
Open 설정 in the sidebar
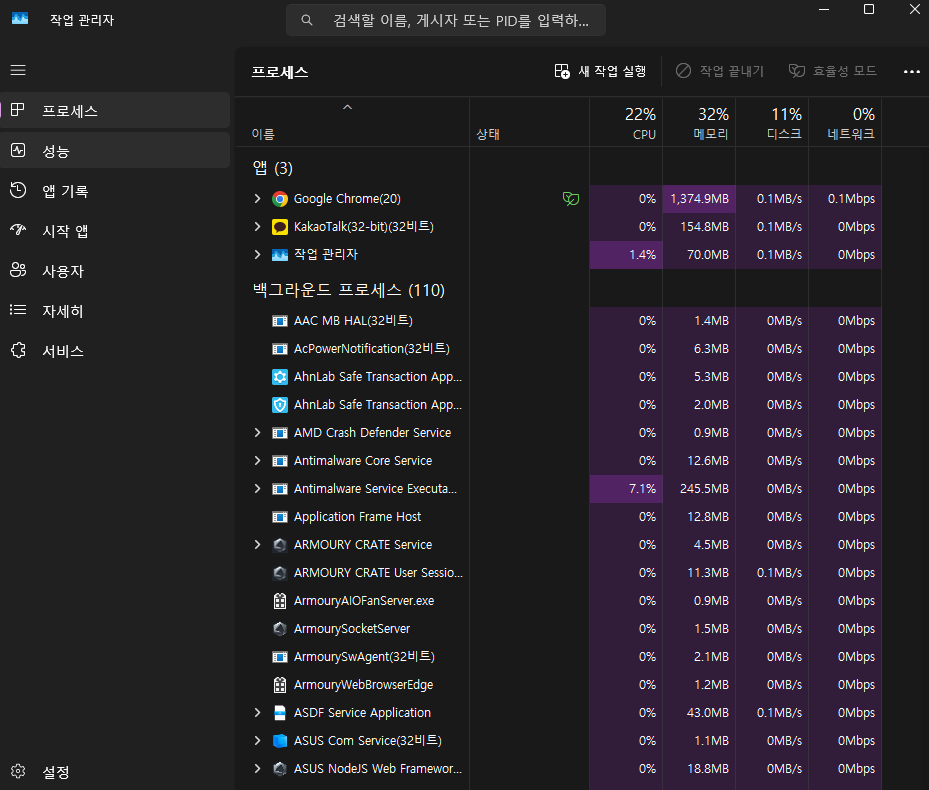coord(115,772)
